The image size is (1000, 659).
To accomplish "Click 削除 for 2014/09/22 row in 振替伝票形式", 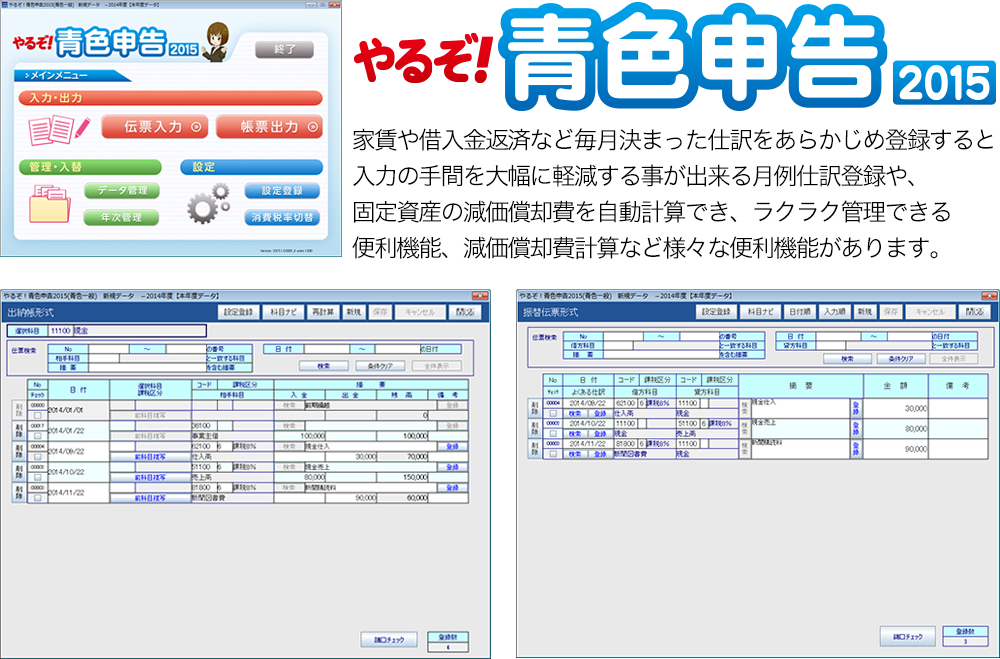I will click(534, 408).
